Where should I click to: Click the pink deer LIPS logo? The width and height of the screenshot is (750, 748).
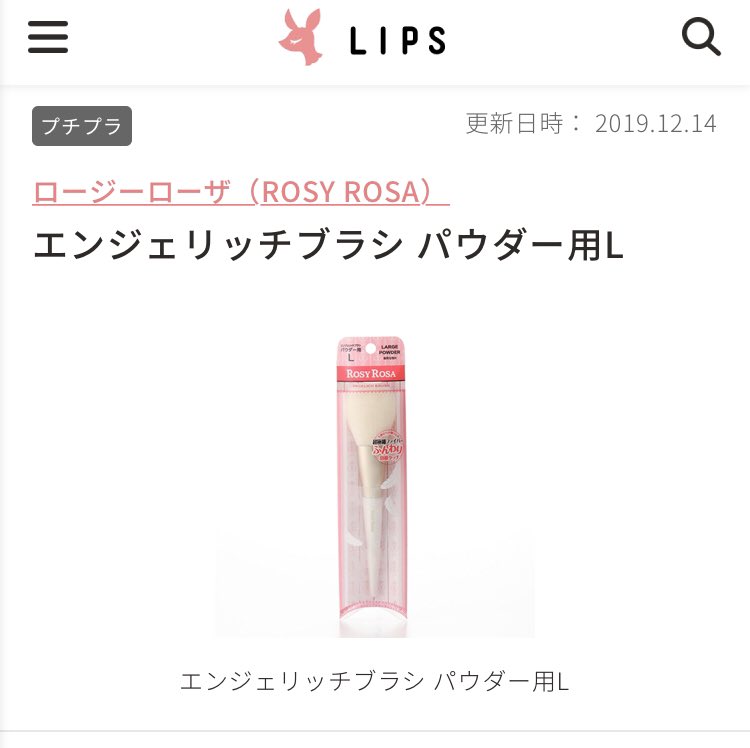tap(300, 37)
